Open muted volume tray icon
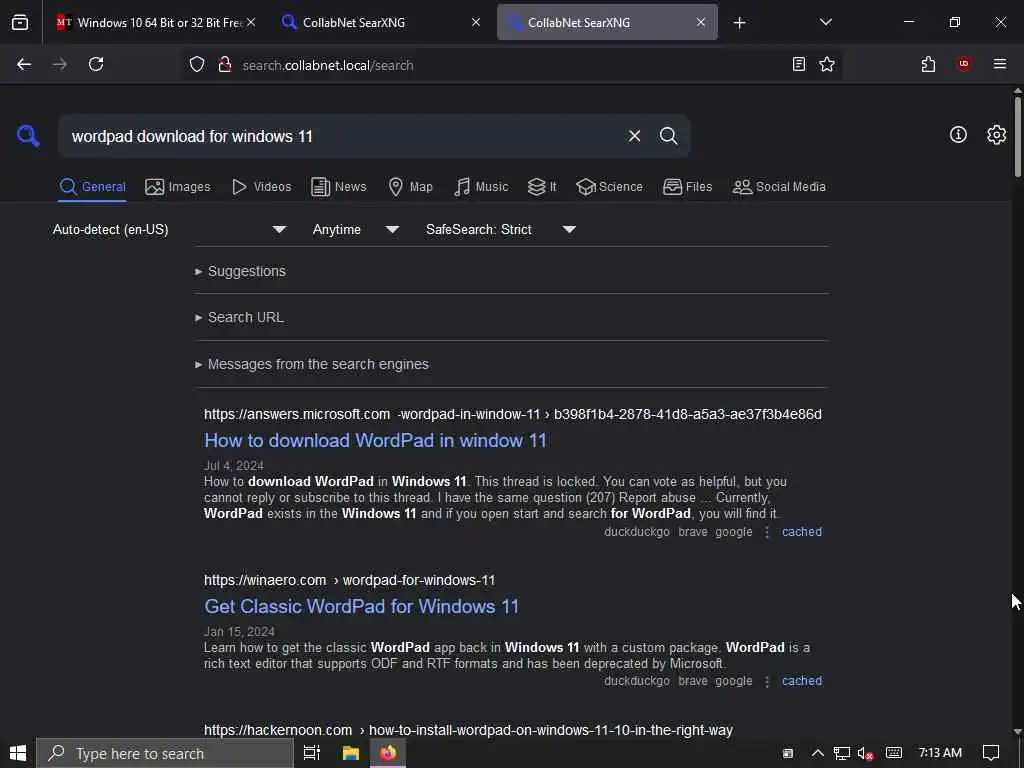Screen dimensions: 1024x768 click(865, 754)
